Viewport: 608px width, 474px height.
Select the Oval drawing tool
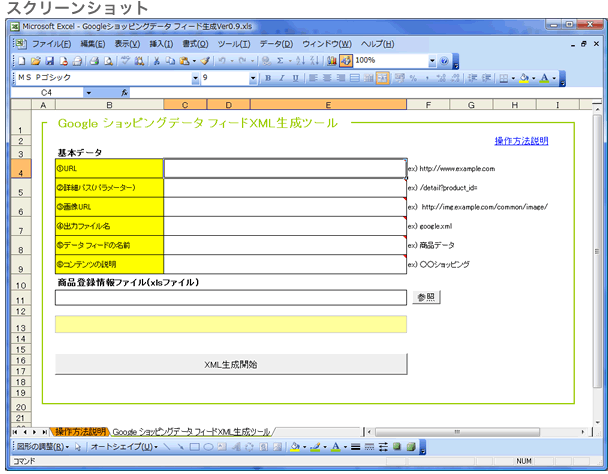click(x=209, y=447)
